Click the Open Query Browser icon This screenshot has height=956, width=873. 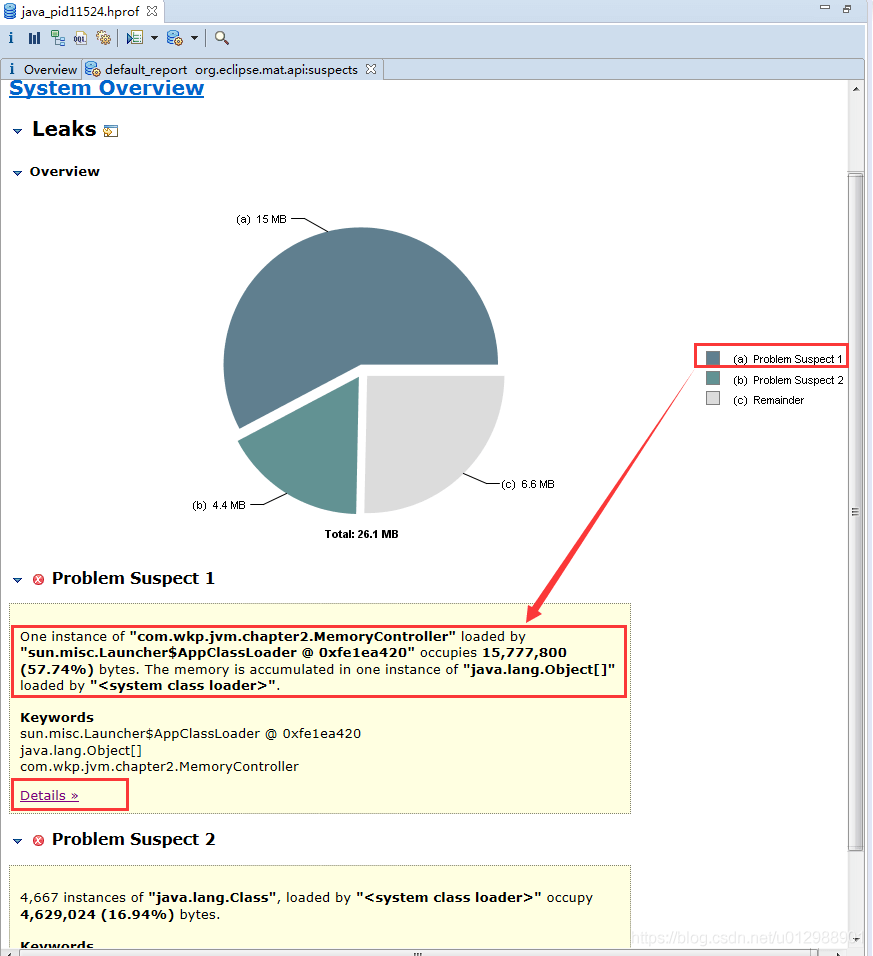[x=175, y=38]
